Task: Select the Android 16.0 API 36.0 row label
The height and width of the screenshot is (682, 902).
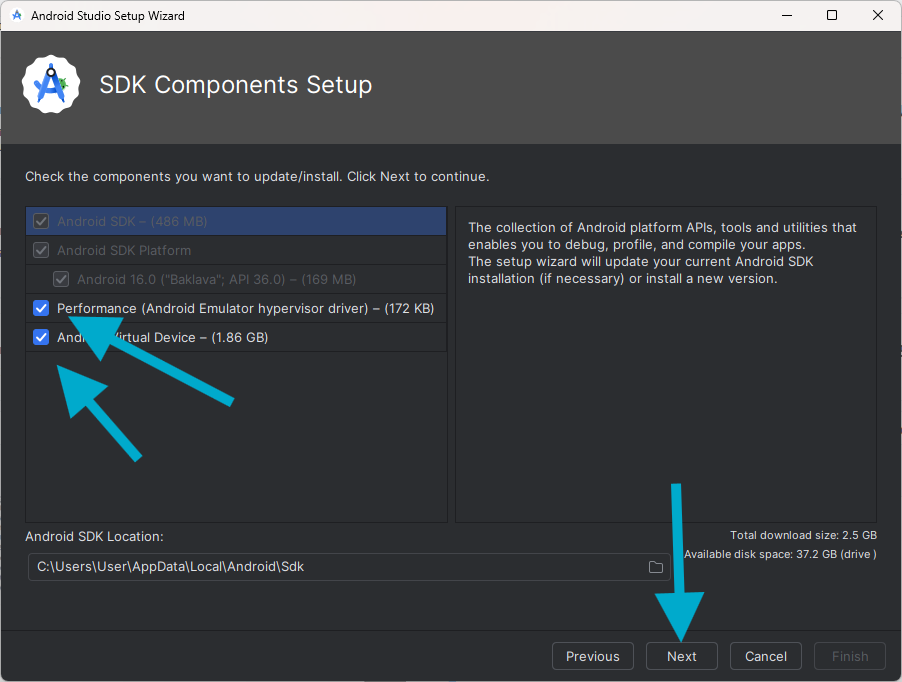Action: pos(216,279)
